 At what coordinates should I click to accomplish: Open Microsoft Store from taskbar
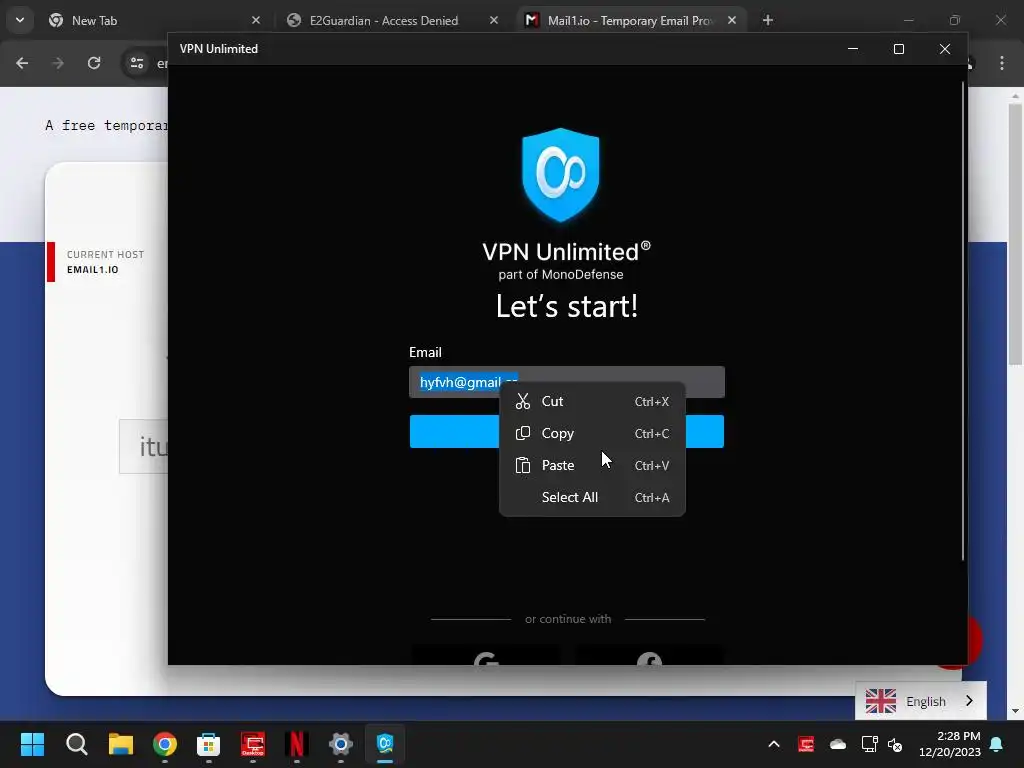[208, 744]
